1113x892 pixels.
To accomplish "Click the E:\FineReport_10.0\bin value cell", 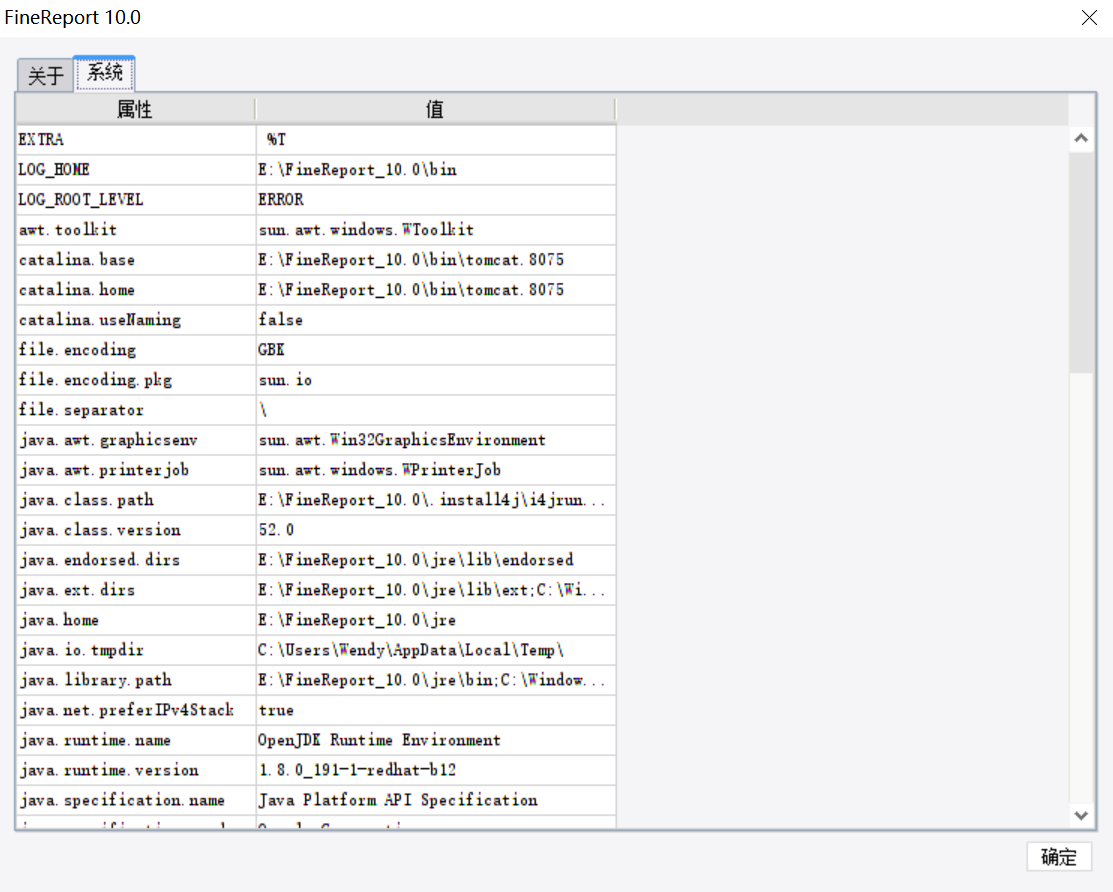I will (436, 170).
